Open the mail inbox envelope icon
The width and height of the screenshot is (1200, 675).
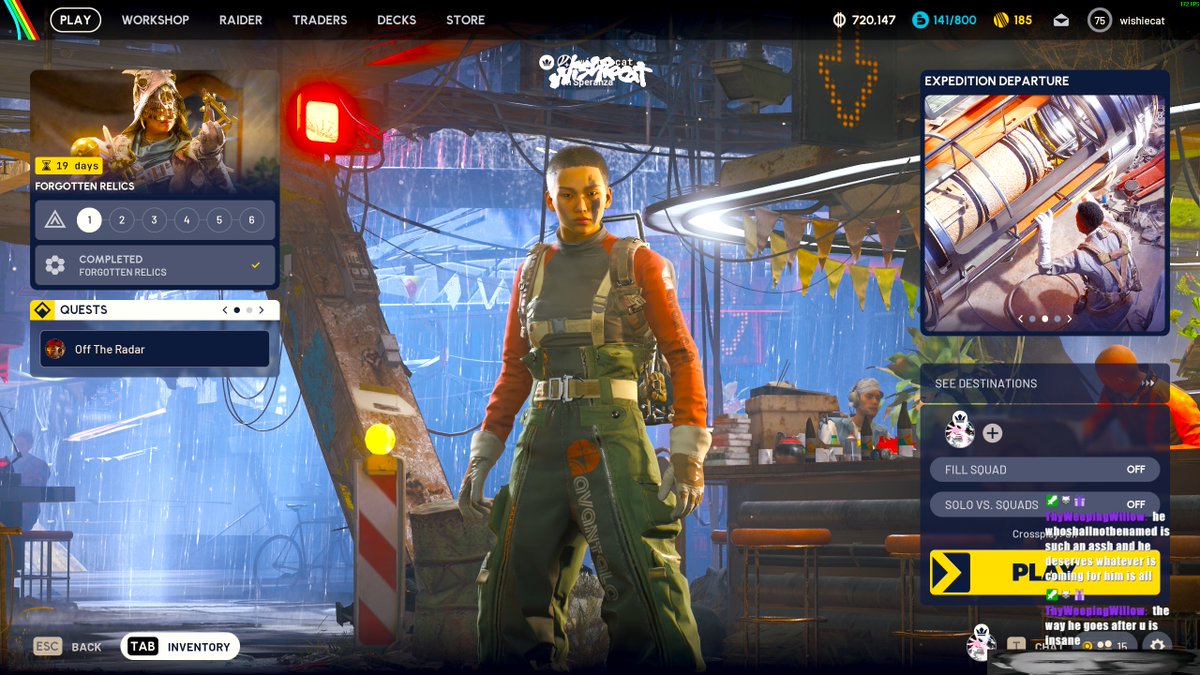tap(1061, 20)
